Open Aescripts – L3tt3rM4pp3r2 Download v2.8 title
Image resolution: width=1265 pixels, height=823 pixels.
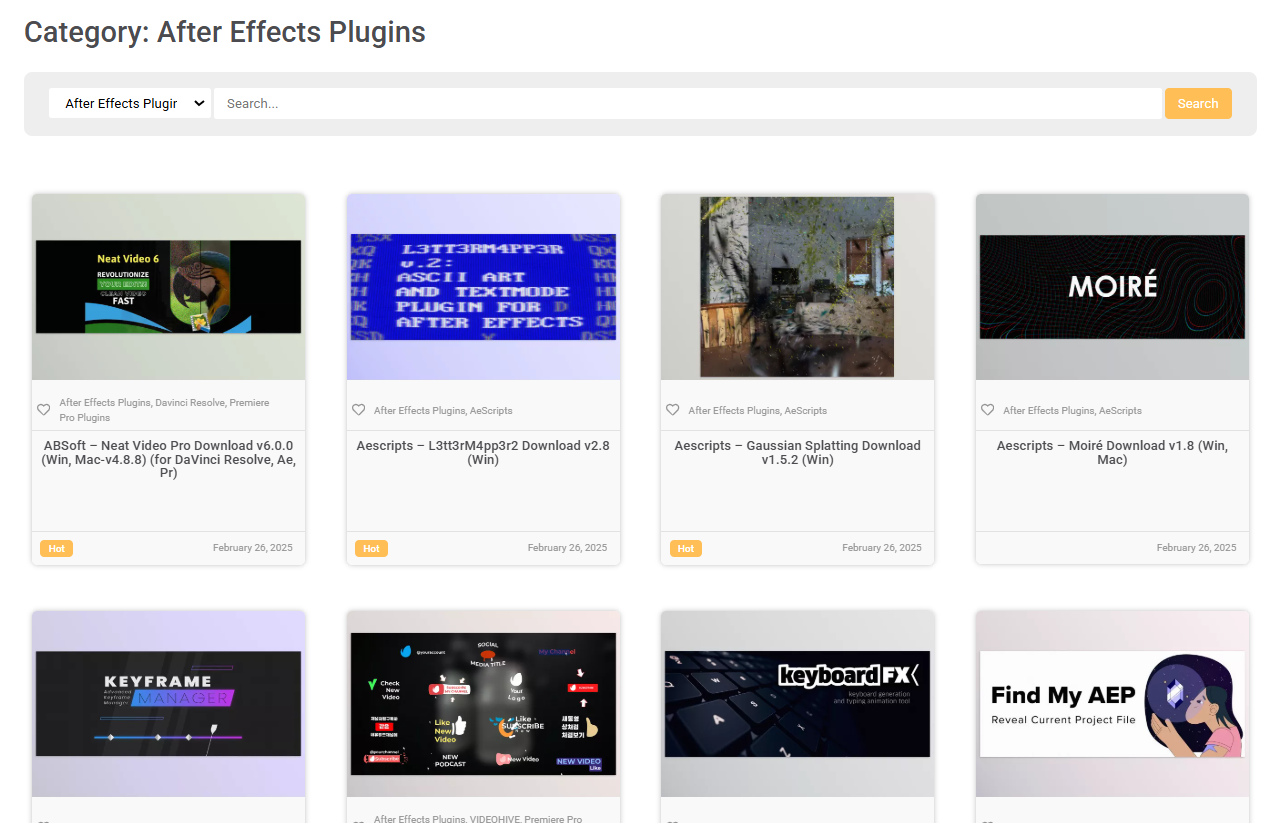tap(483, 452)
